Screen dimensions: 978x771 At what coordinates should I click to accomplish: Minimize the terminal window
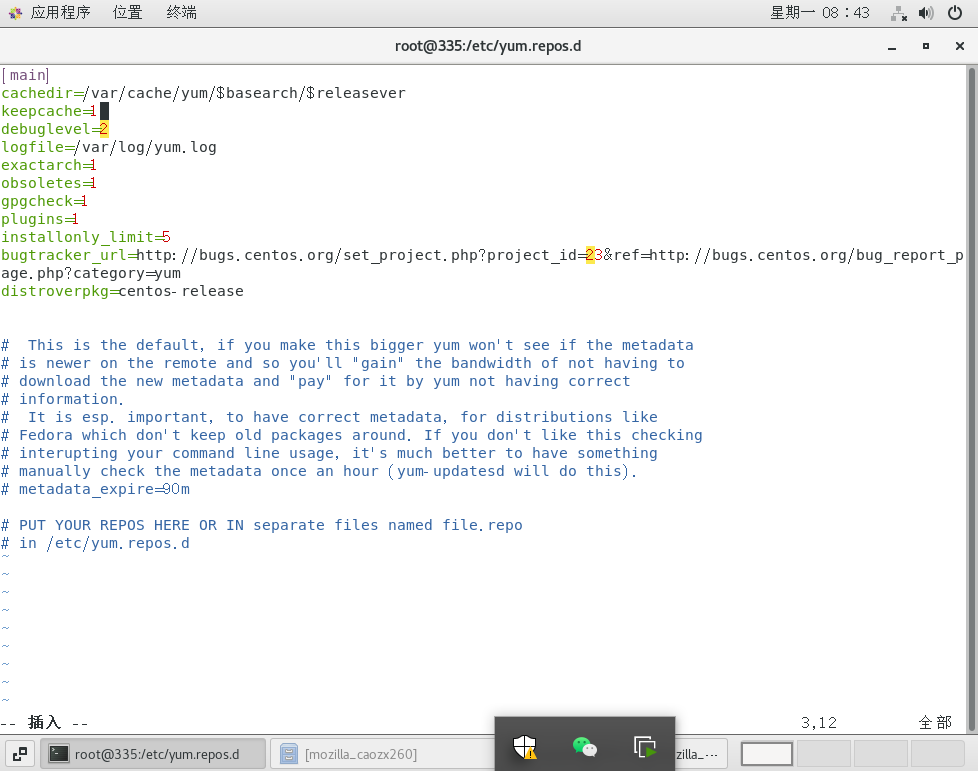[x=892, y=46]
